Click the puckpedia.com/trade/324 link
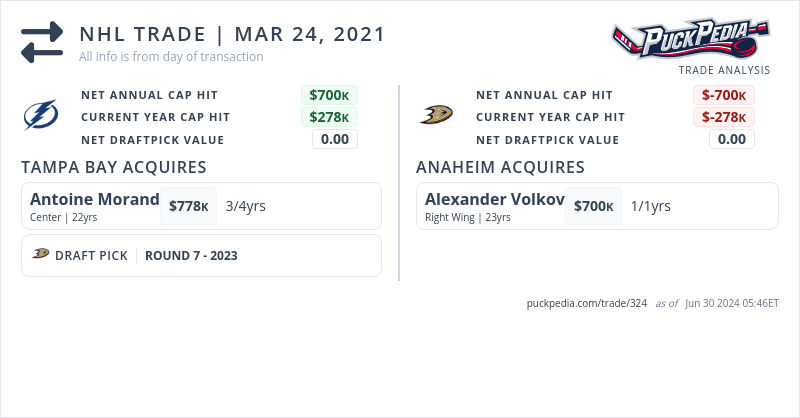 point(587,303)
